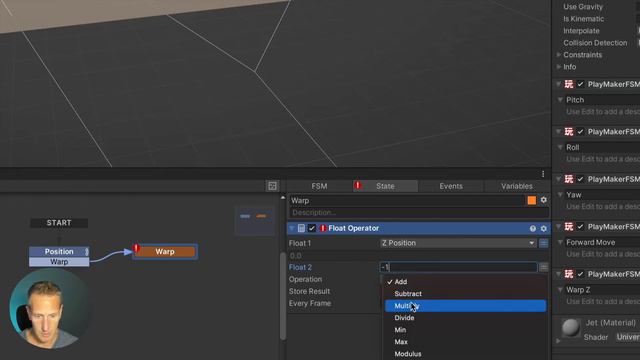This screenshot has height=360, width=640.
Task: Click the PlayMaker icon beside Forward Move FSM
Action: pos(569,227)
